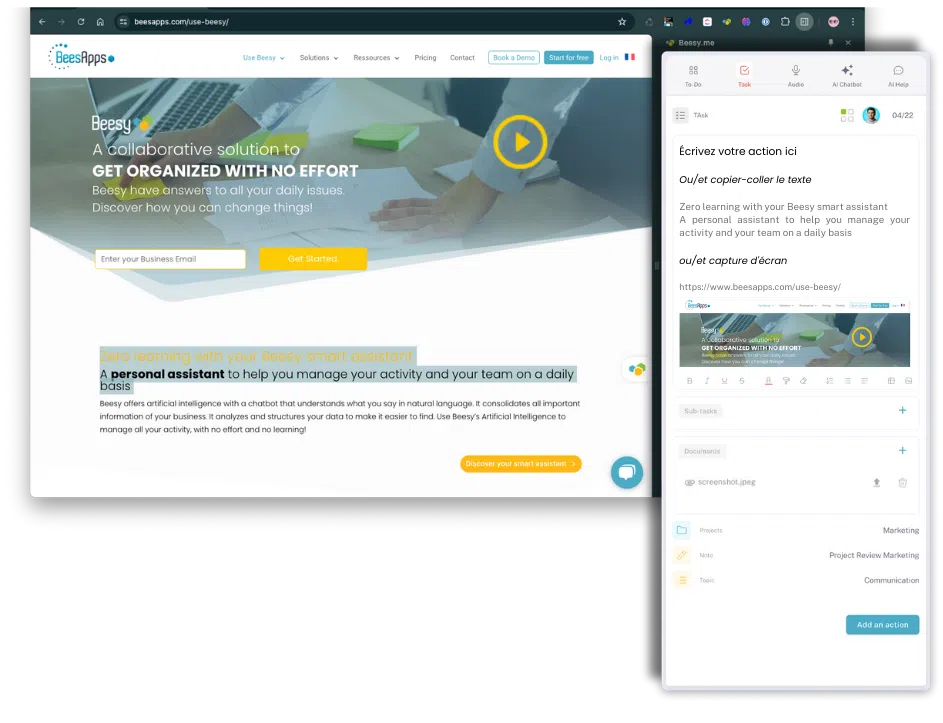Viewport: 943px width, 723px height.
Task: Click the assignee avatar in task header
Action: click(871, 115)
